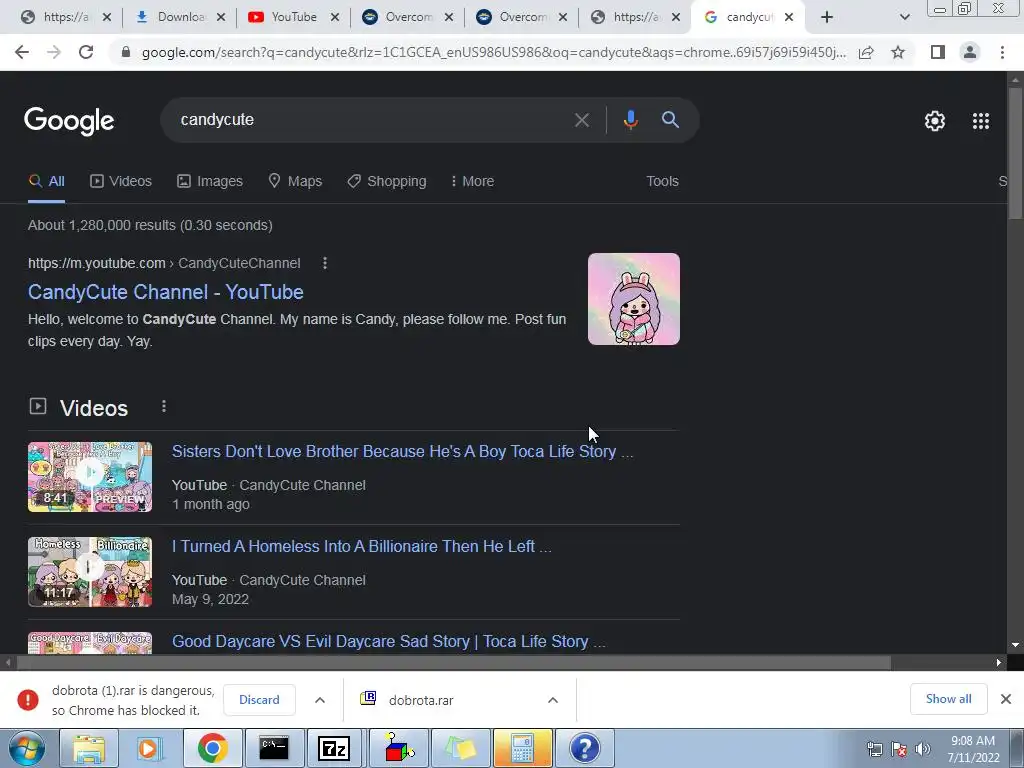This screenshot has height=768, width=1024.
Task: Open options beside Videos heading
Action: click(x=164, y=407)
